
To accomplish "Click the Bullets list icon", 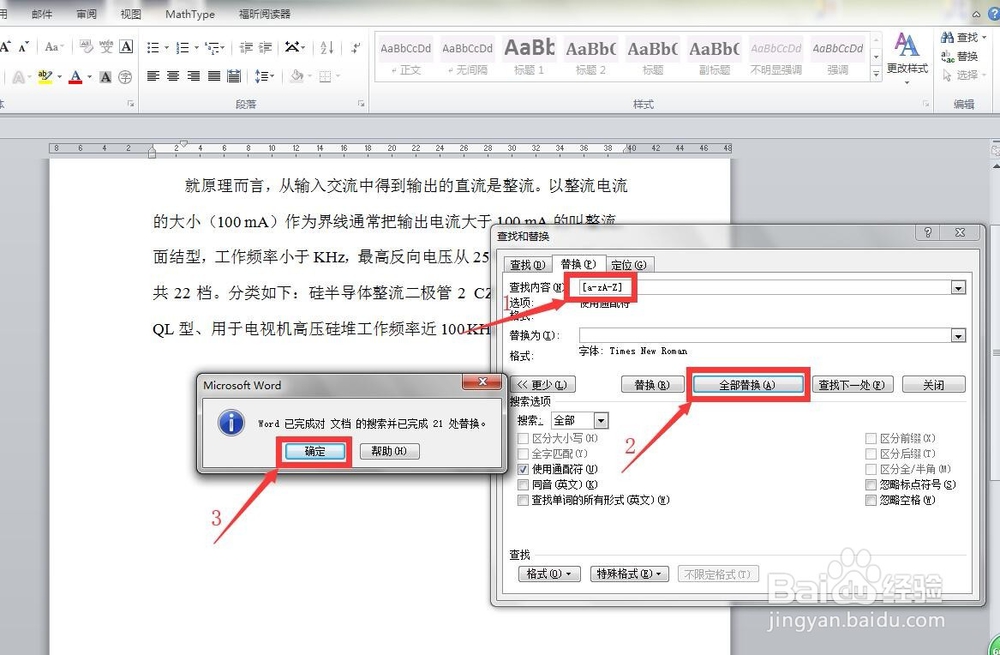I will click(153, 48).
